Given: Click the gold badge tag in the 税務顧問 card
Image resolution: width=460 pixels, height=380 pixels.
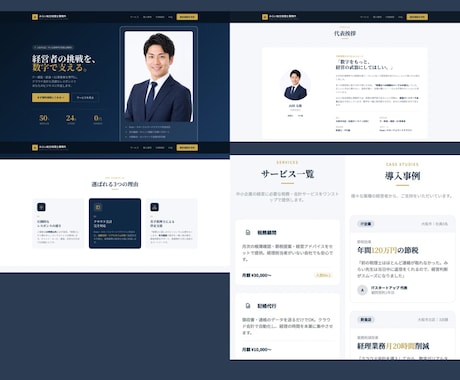Looking at the screenshot, I should tap(323, 275).
